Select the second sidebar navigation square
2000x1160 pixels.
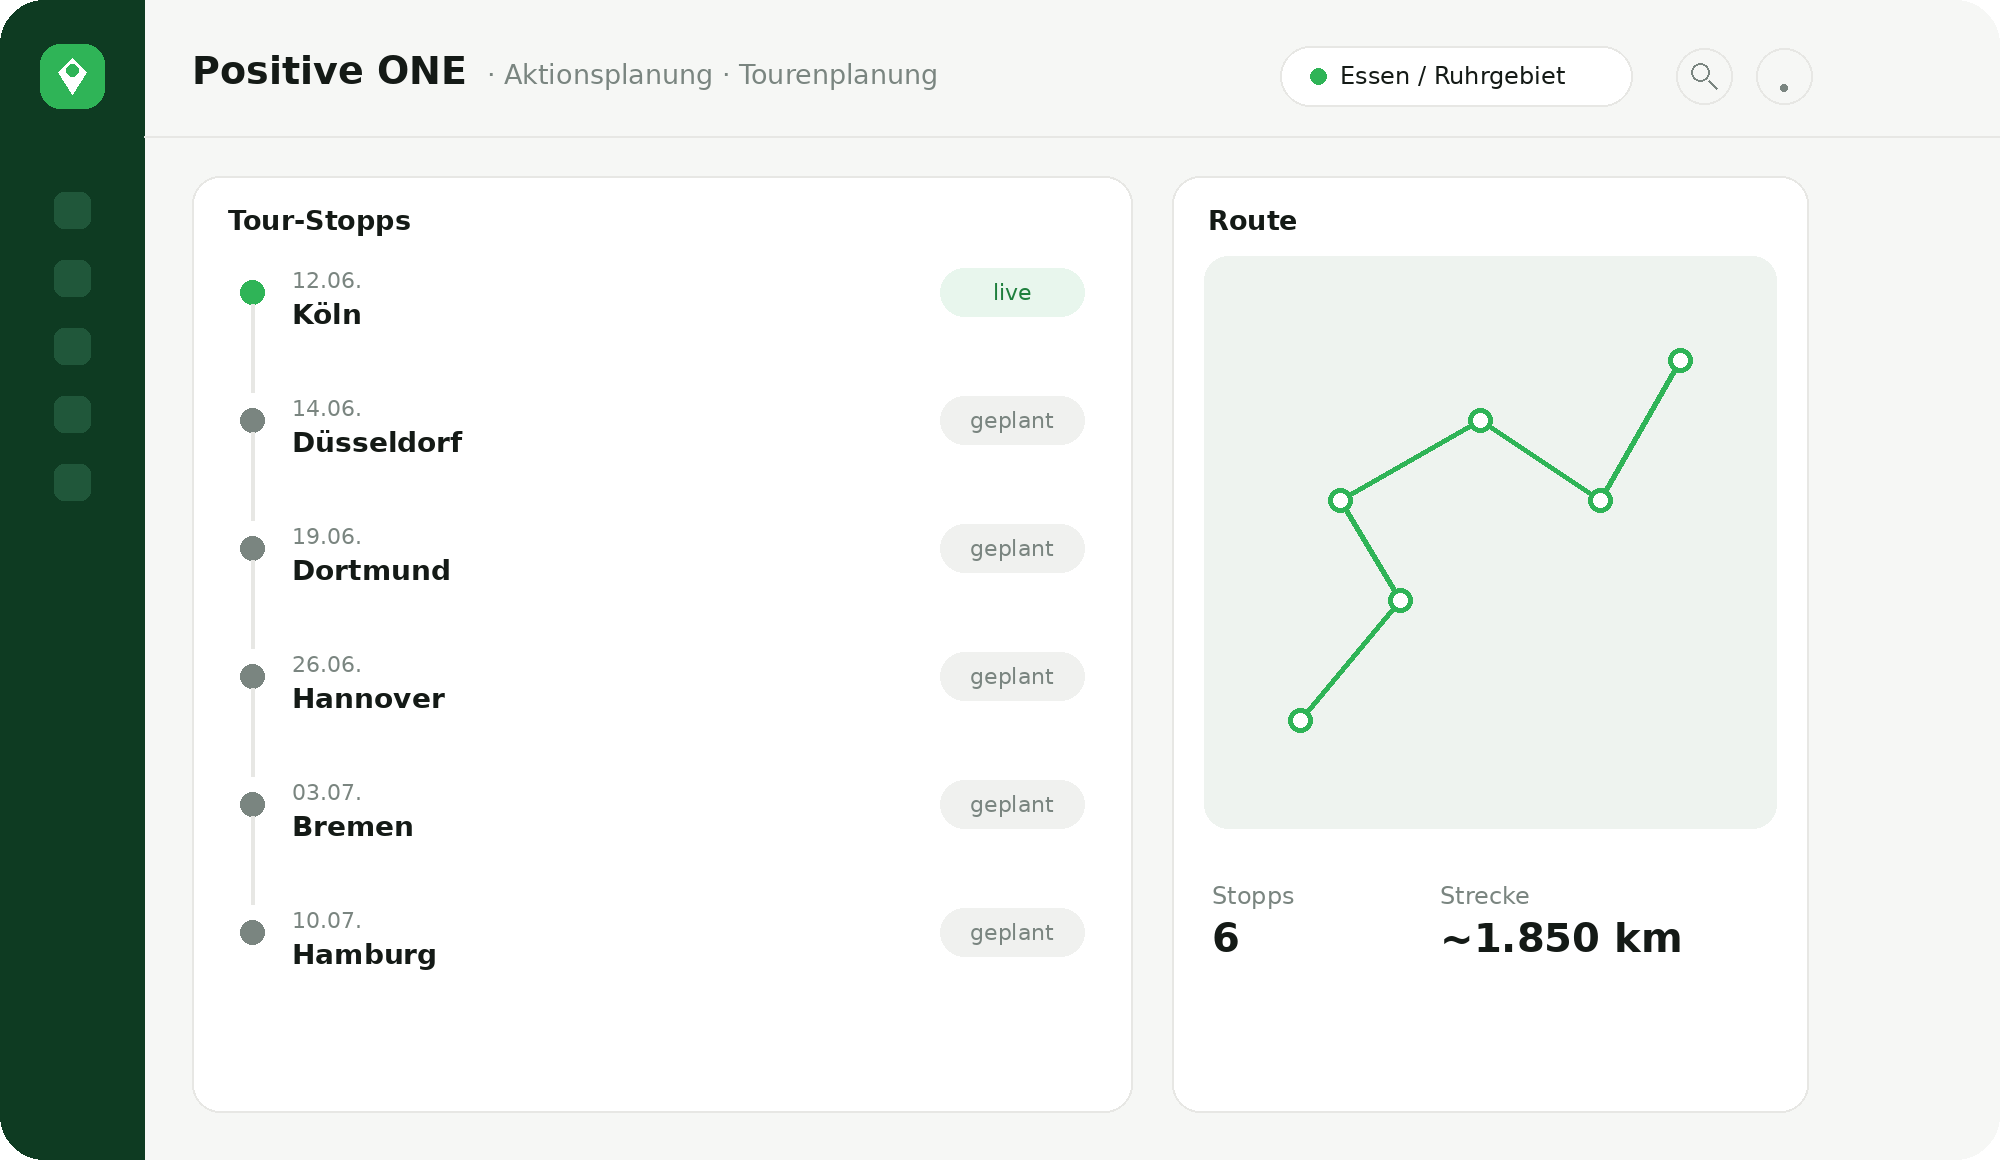click(x=72, y=278)
